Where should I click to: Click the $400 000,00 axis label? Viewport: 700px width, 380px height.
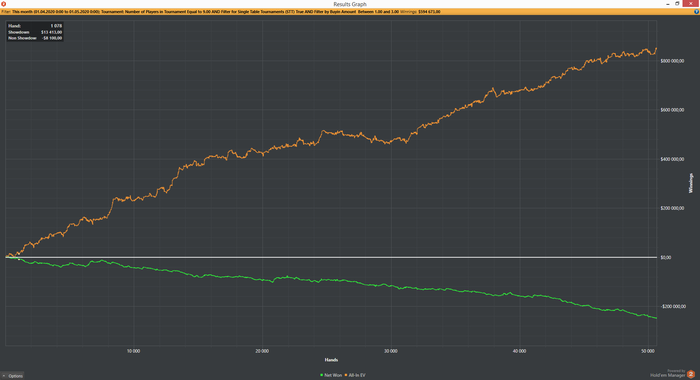click(x=672, y=159)
